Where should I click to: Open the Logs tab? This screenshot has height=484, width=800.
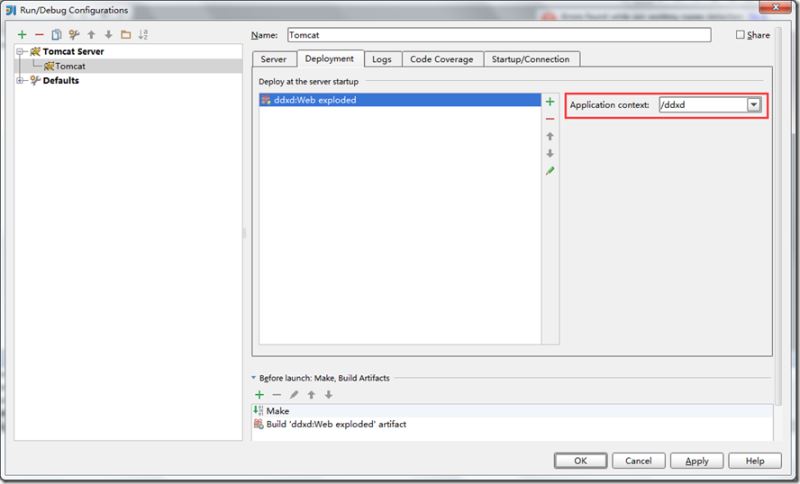click(382, 59)
